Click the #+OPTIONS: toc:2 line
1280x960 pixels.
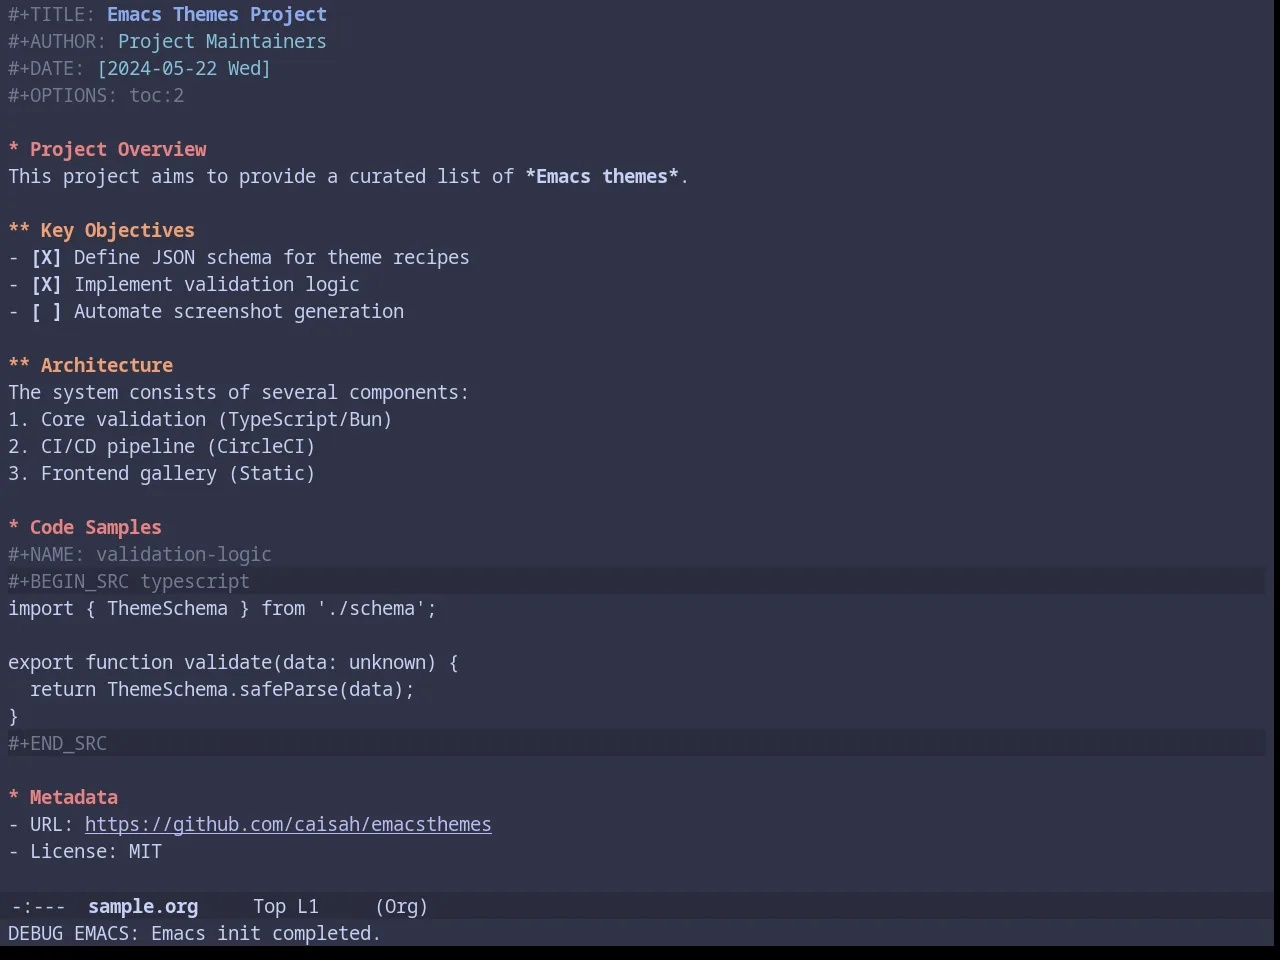tap(96, 96)
